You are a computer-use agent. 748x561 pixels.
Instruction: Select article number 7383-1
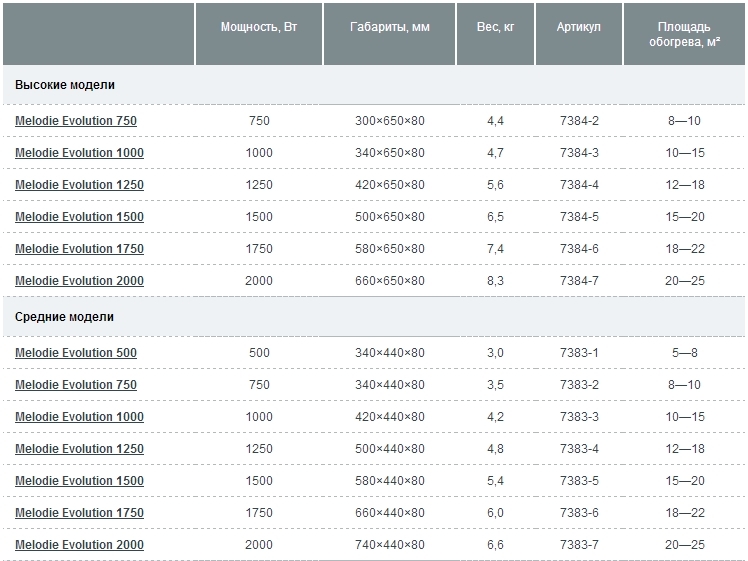tap(579, 353)
